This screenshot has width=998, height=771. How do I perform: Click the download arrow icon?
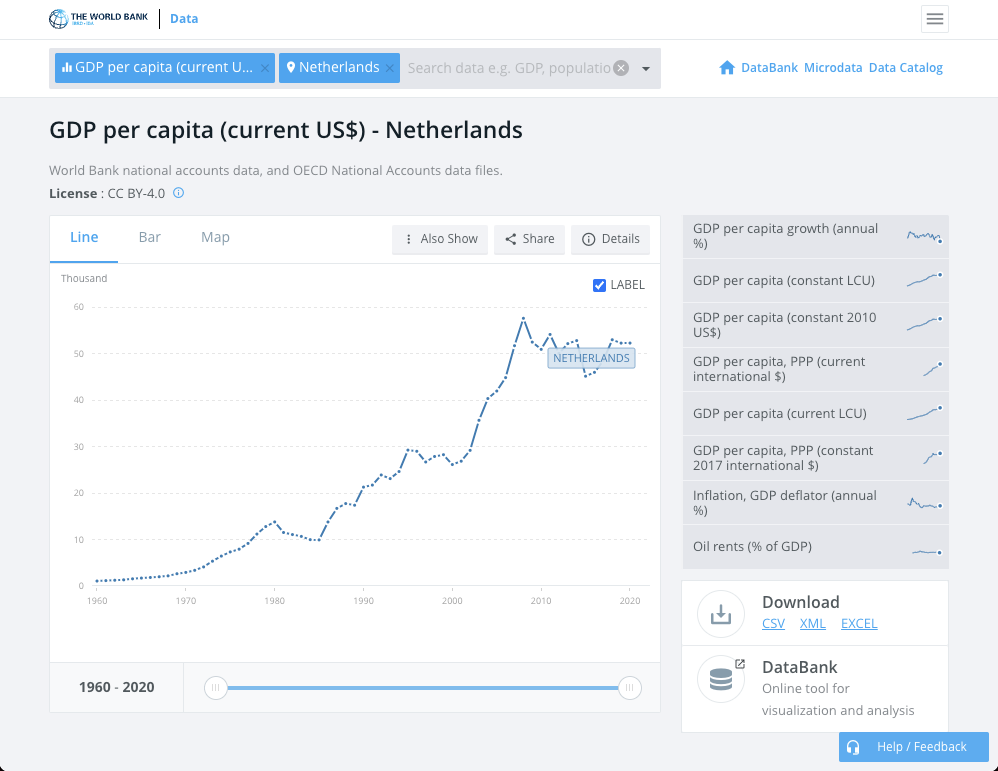click(x=720, y=614)
